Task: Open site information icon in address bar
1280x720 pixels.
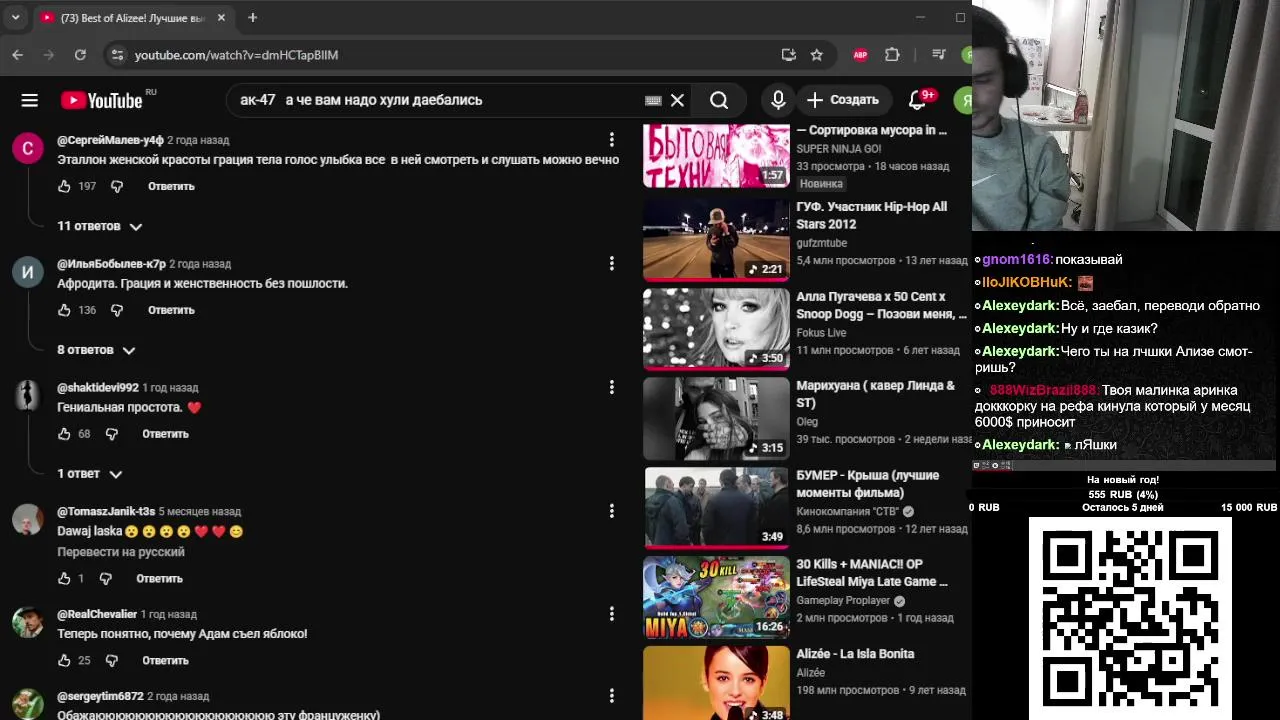Action: (x=117, y=55)
